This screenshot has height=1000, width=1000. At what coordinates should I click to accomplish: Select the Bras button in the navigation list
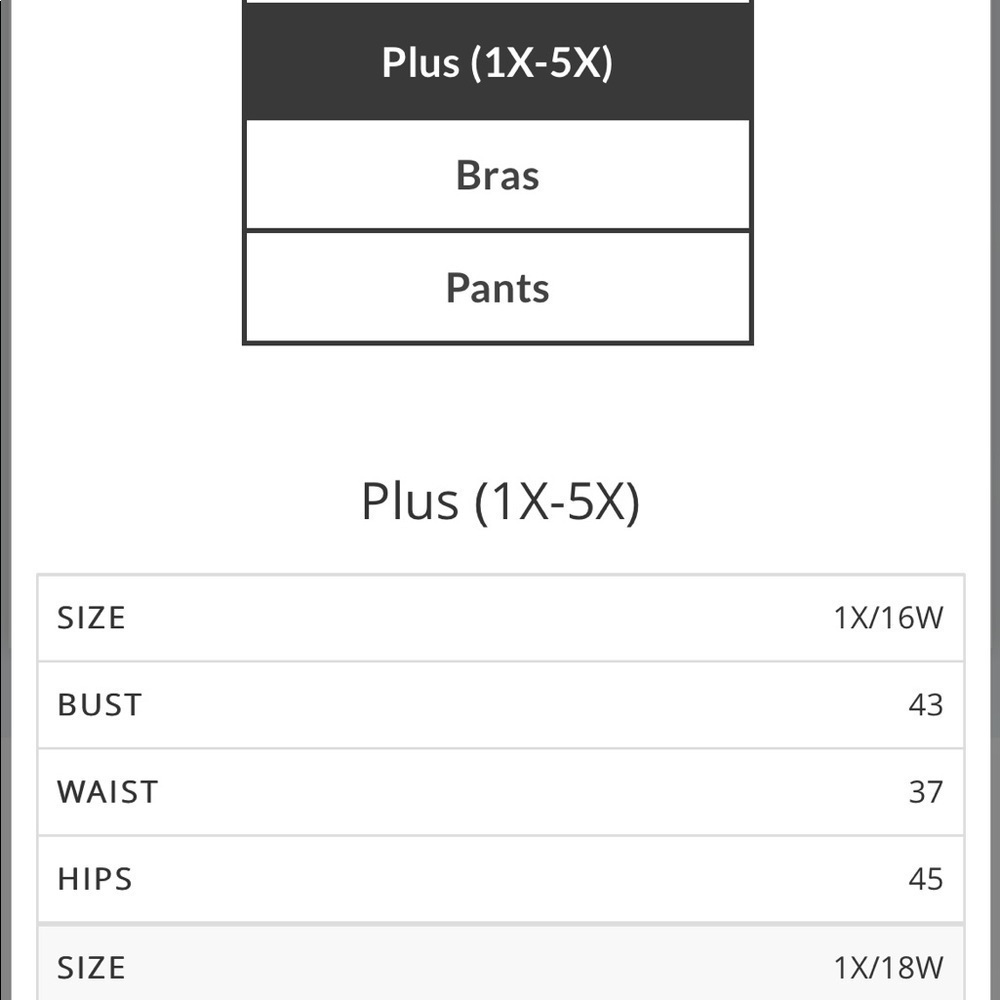tap(497, 174)
